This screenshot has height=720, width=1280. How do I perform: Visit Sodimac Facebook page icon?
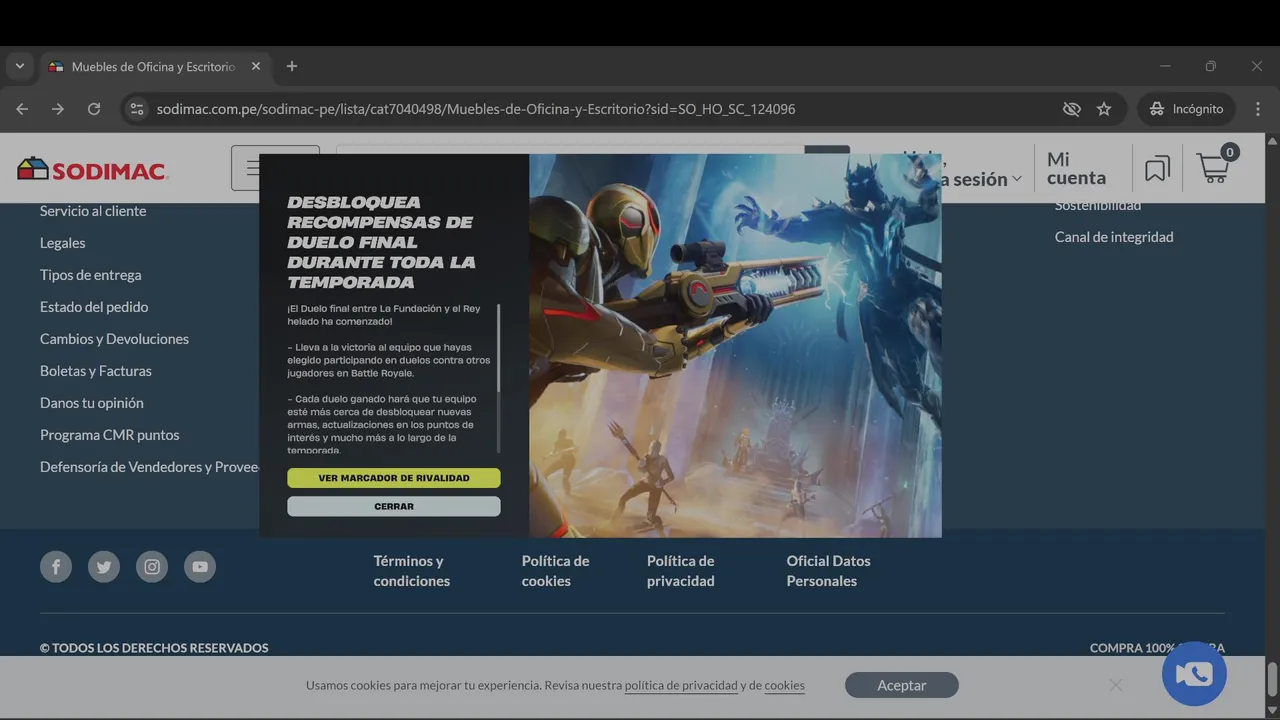[56, 567]
